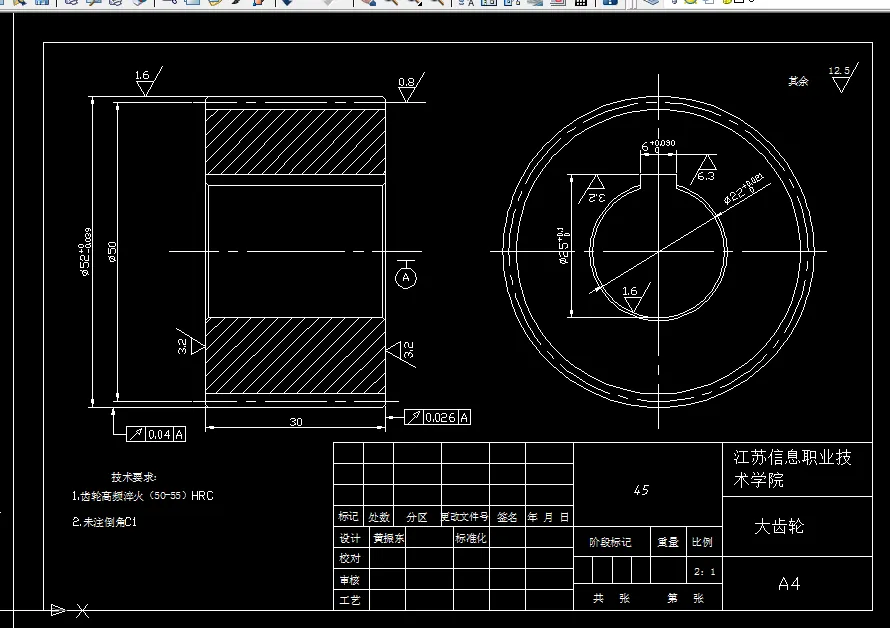Viewport: 890px width, 628px height.
Task: Select the 1.6 roughness value above the section view
Action: pos(142,75)
